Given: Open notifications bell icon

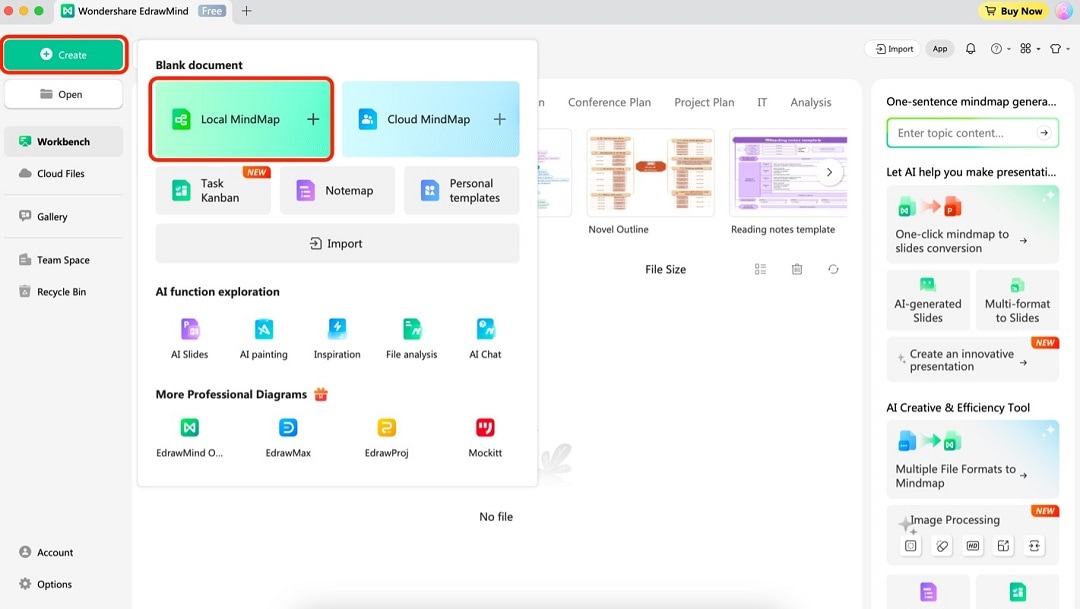Looking at the screenshot, I should click(970, 48).
